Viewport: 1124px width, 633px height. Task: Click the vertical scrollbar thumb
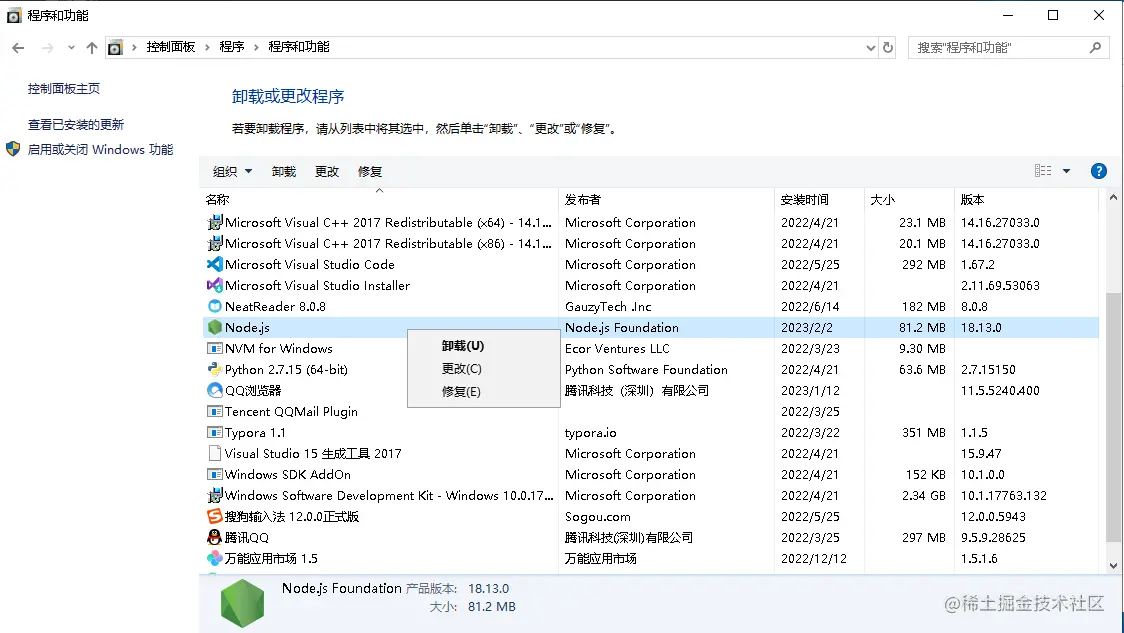[x=1113, y=417]
